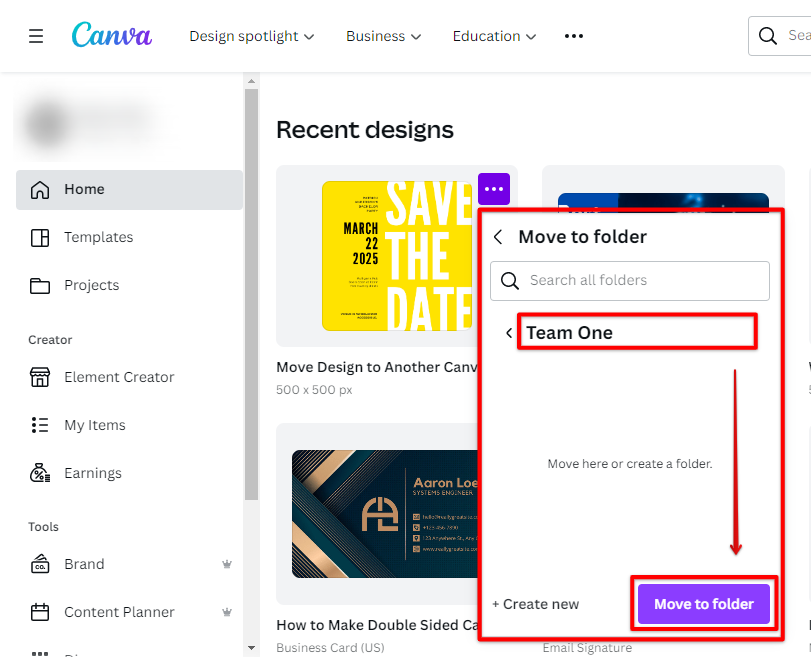Collapse the Team One folder row

(509, 333)
